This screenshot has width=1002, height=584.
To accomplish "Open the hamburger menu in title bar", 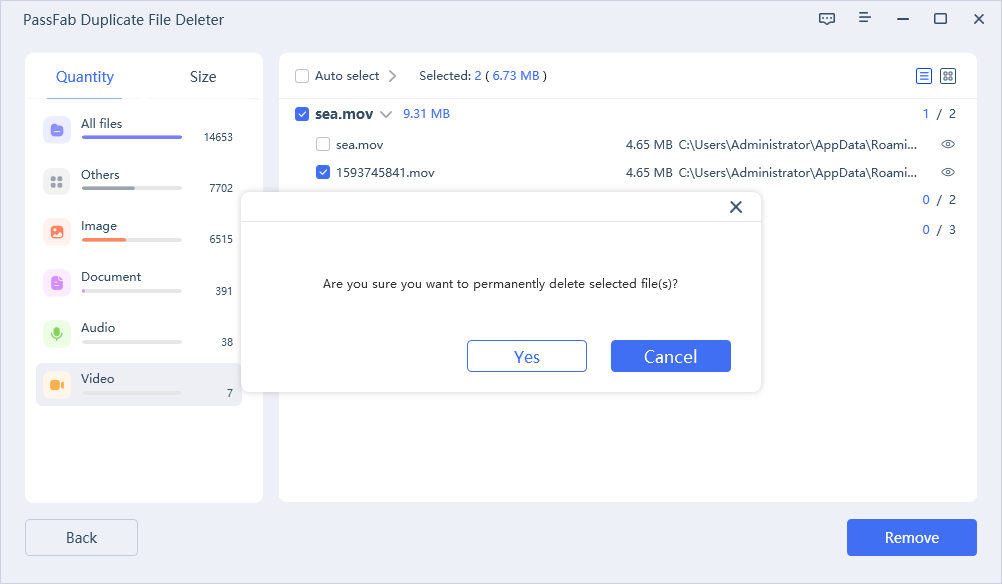I will pos(865,19).
